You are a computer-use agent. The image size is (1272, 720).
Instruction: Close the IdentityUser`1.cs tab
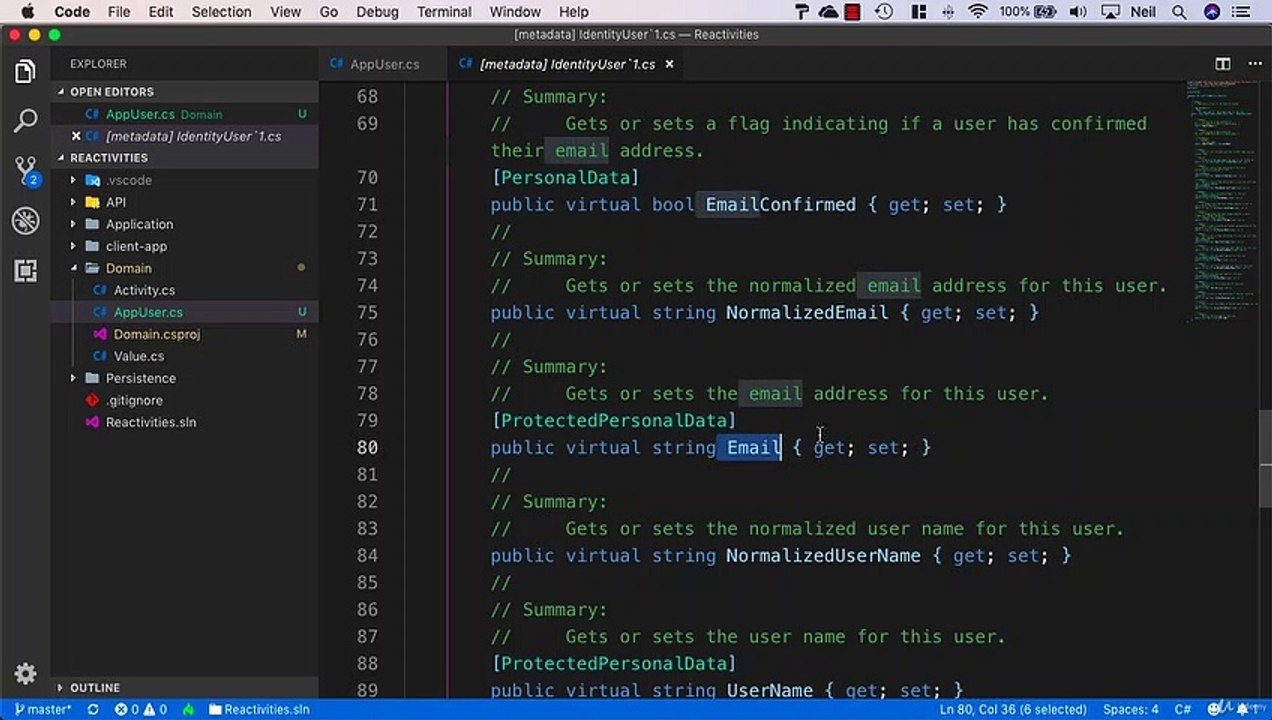(x=670, y=64)
